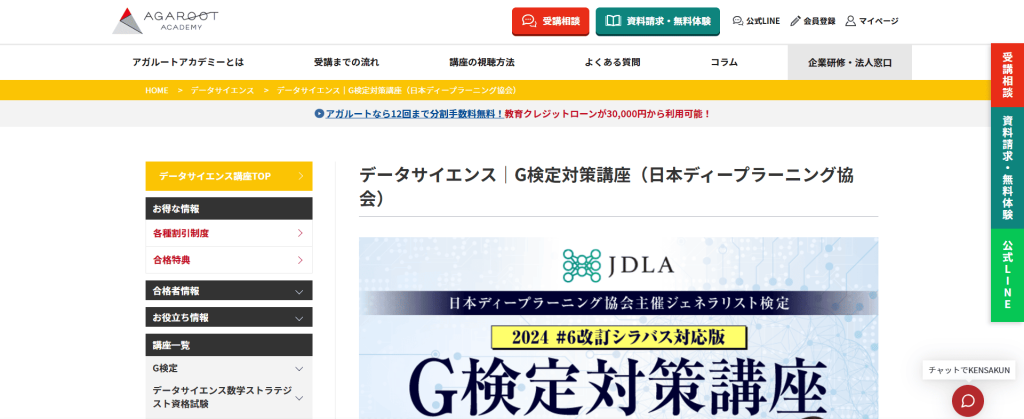Image resolution: width=1024 pixels, height=419 pixels.
Task: Expand the お役立ち情報 sidebar section
Action: pyautogui.click(x=229, y=318)
